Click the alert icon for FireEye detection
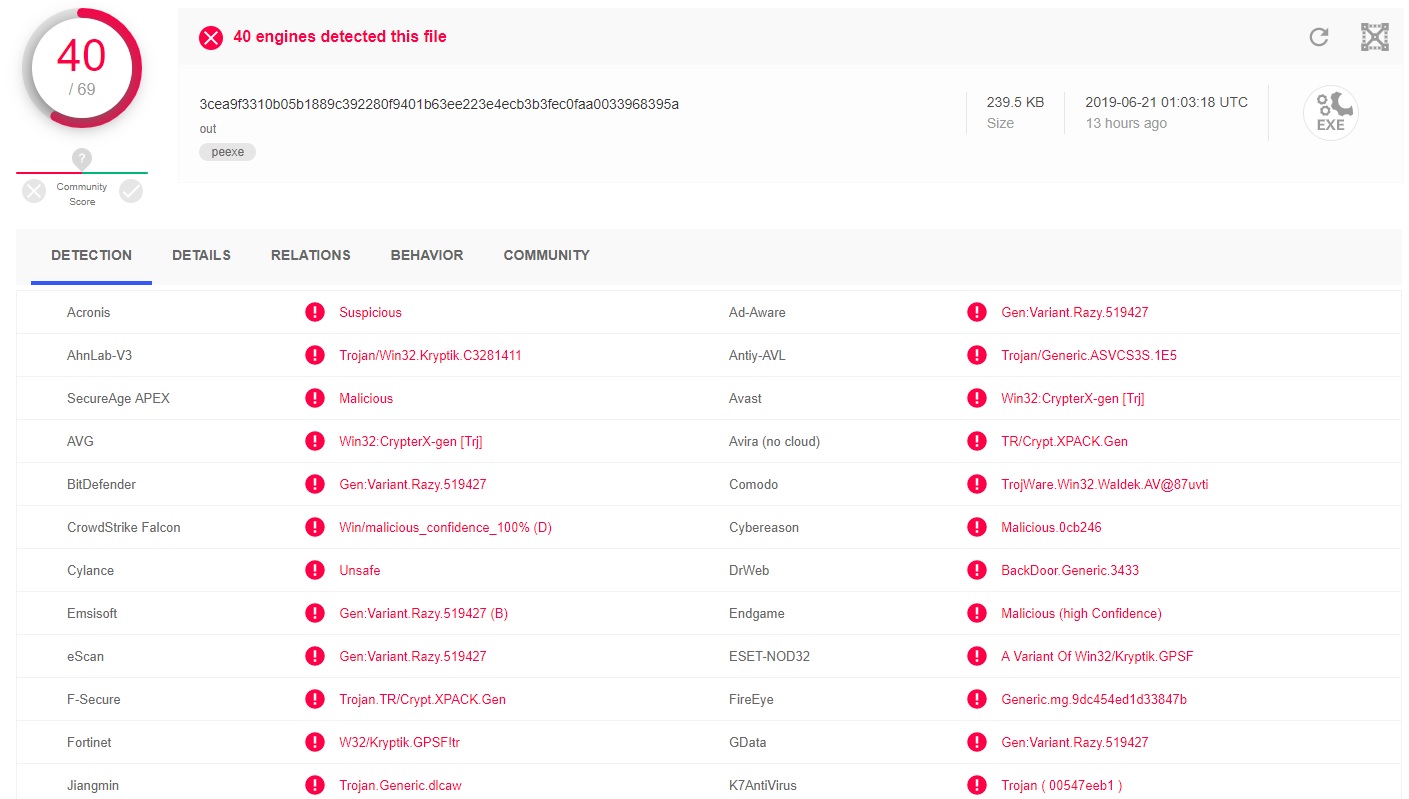The width and height of the screenshot is (1409, 799). click(x=977, y=699)
